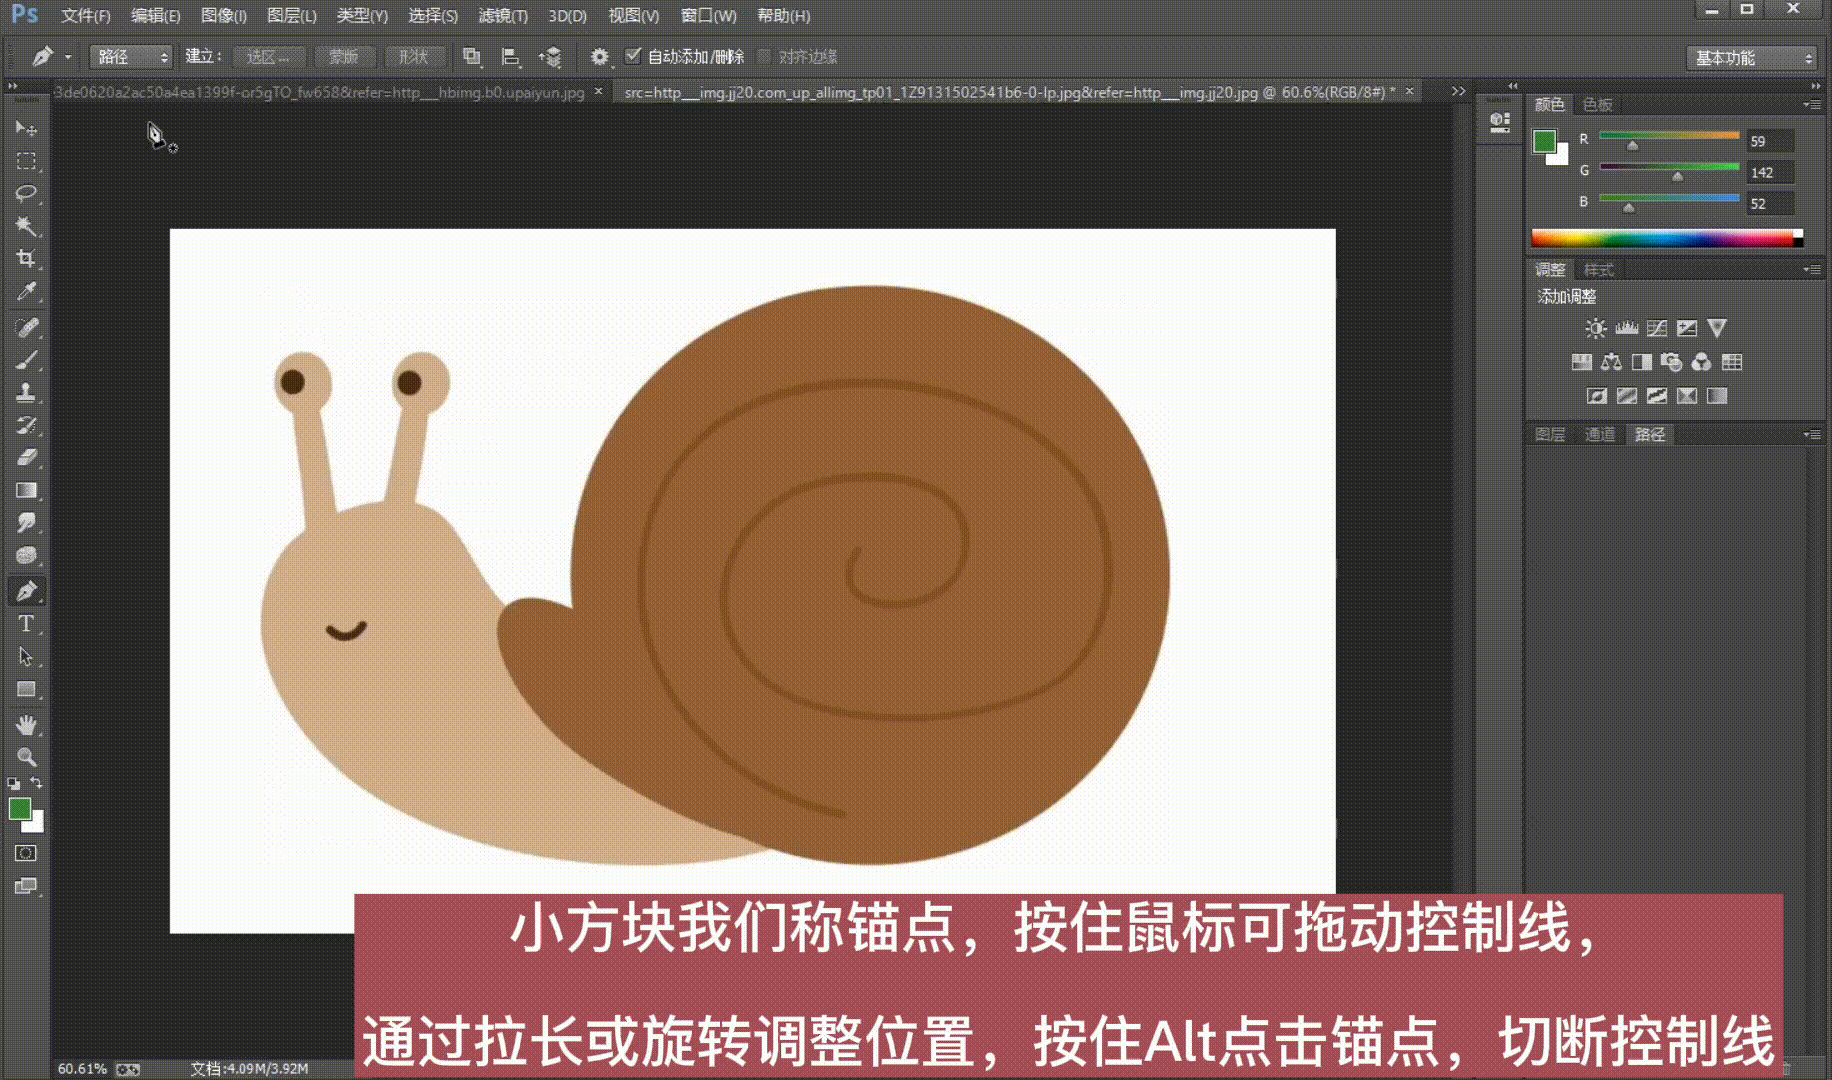The width and height of the screenshot is (1832, 1080).
Task: Select the Eraser tool
Action: (x=26, y=457)
